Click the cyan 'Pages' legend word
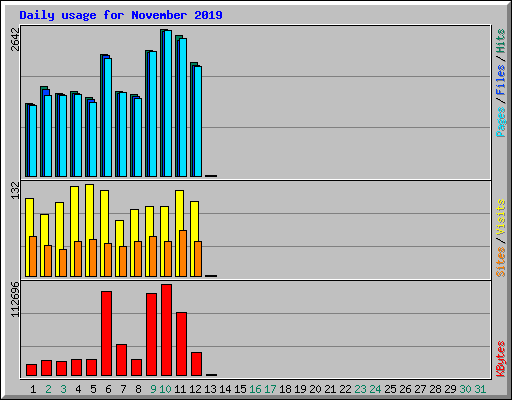This screenshot has width=512, height=400. click(500, 122)
